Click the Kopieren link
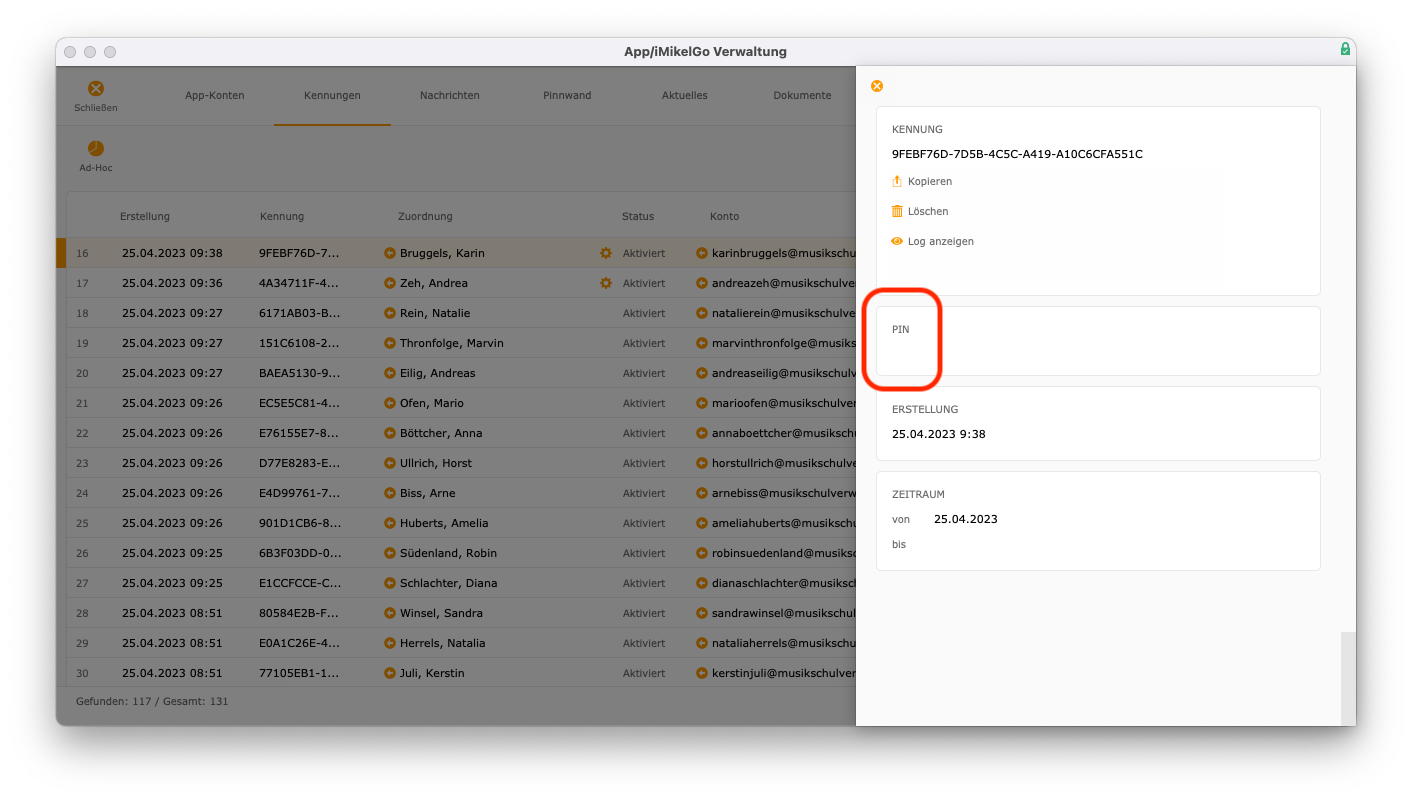This screenshot has height=800, width=1412. (x=930, y=181)
